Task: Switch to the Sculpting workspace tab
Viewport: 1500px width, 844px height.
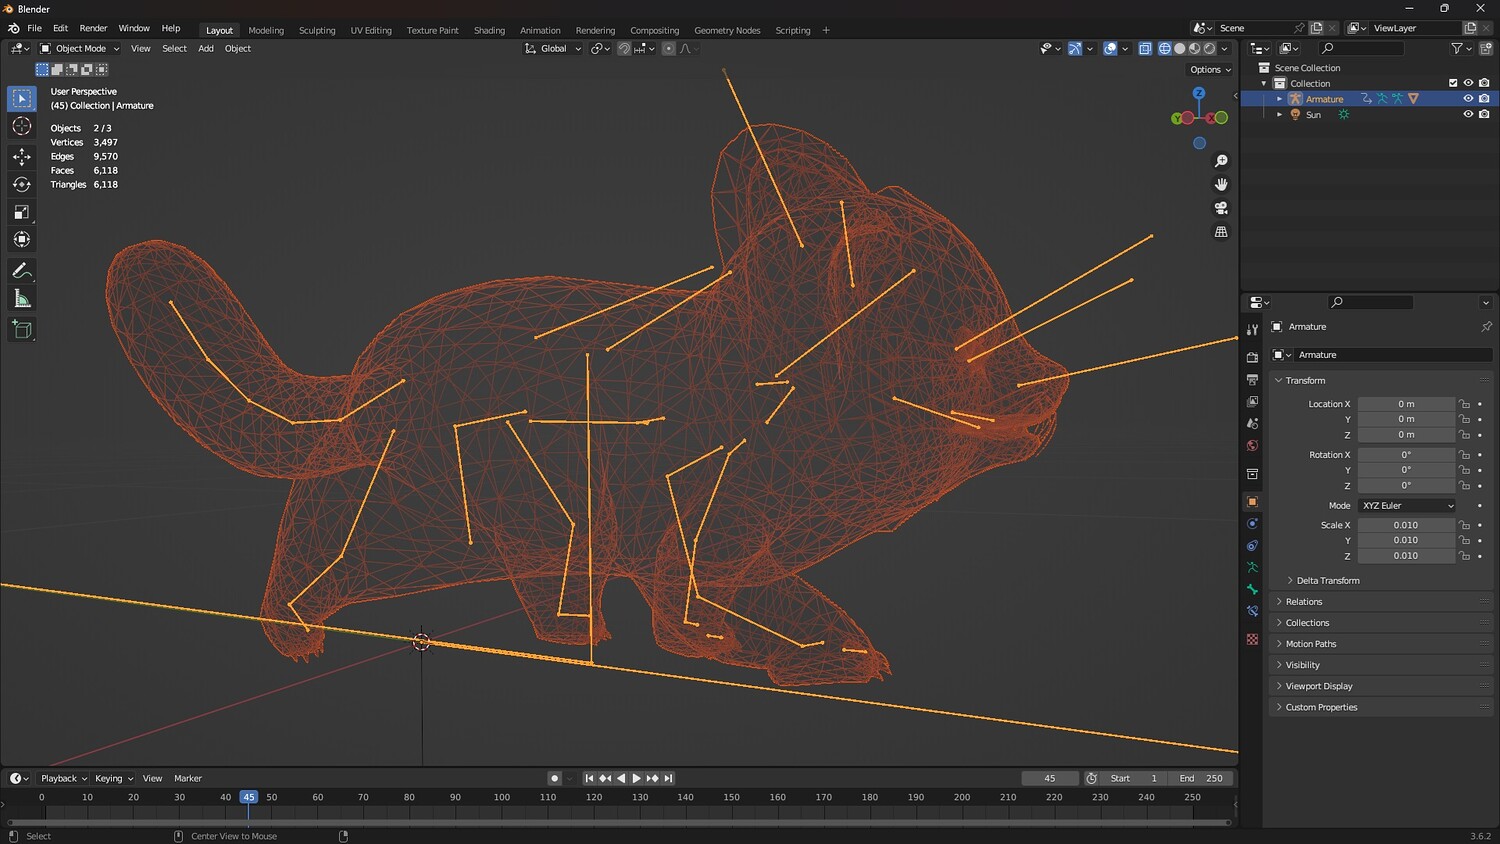Action: point(317,30)
